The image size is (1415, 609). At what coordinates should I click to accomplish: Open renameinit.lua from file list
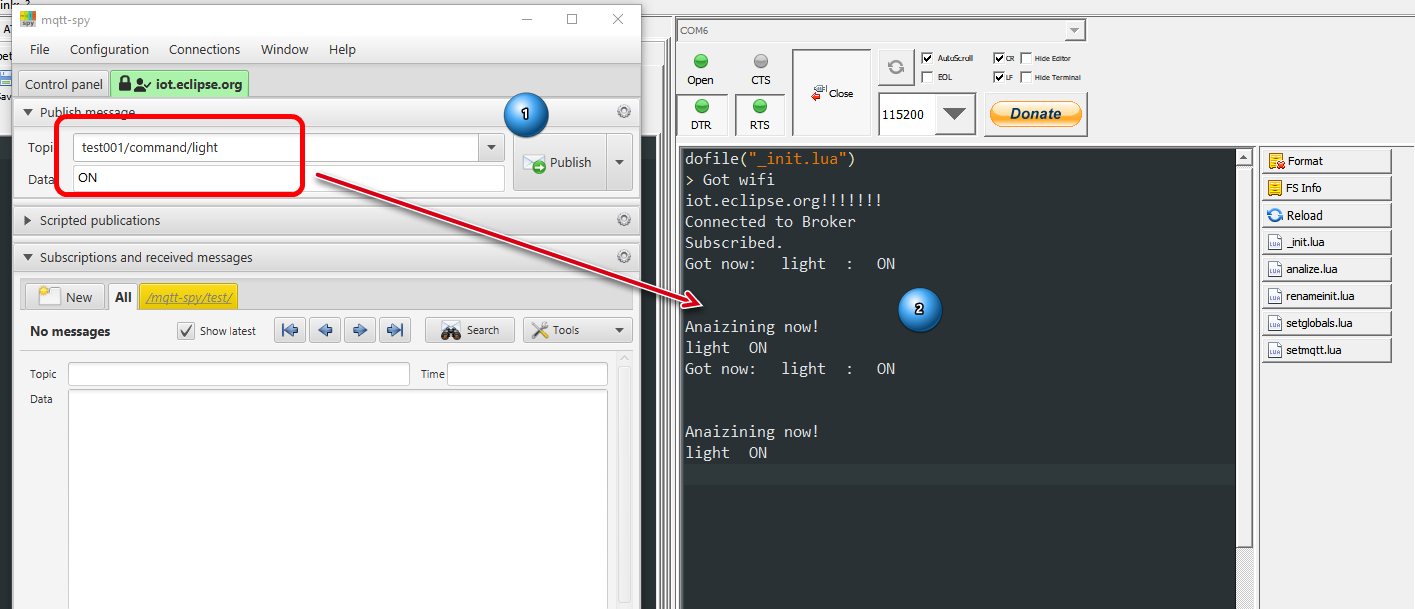coord(1327,296)
